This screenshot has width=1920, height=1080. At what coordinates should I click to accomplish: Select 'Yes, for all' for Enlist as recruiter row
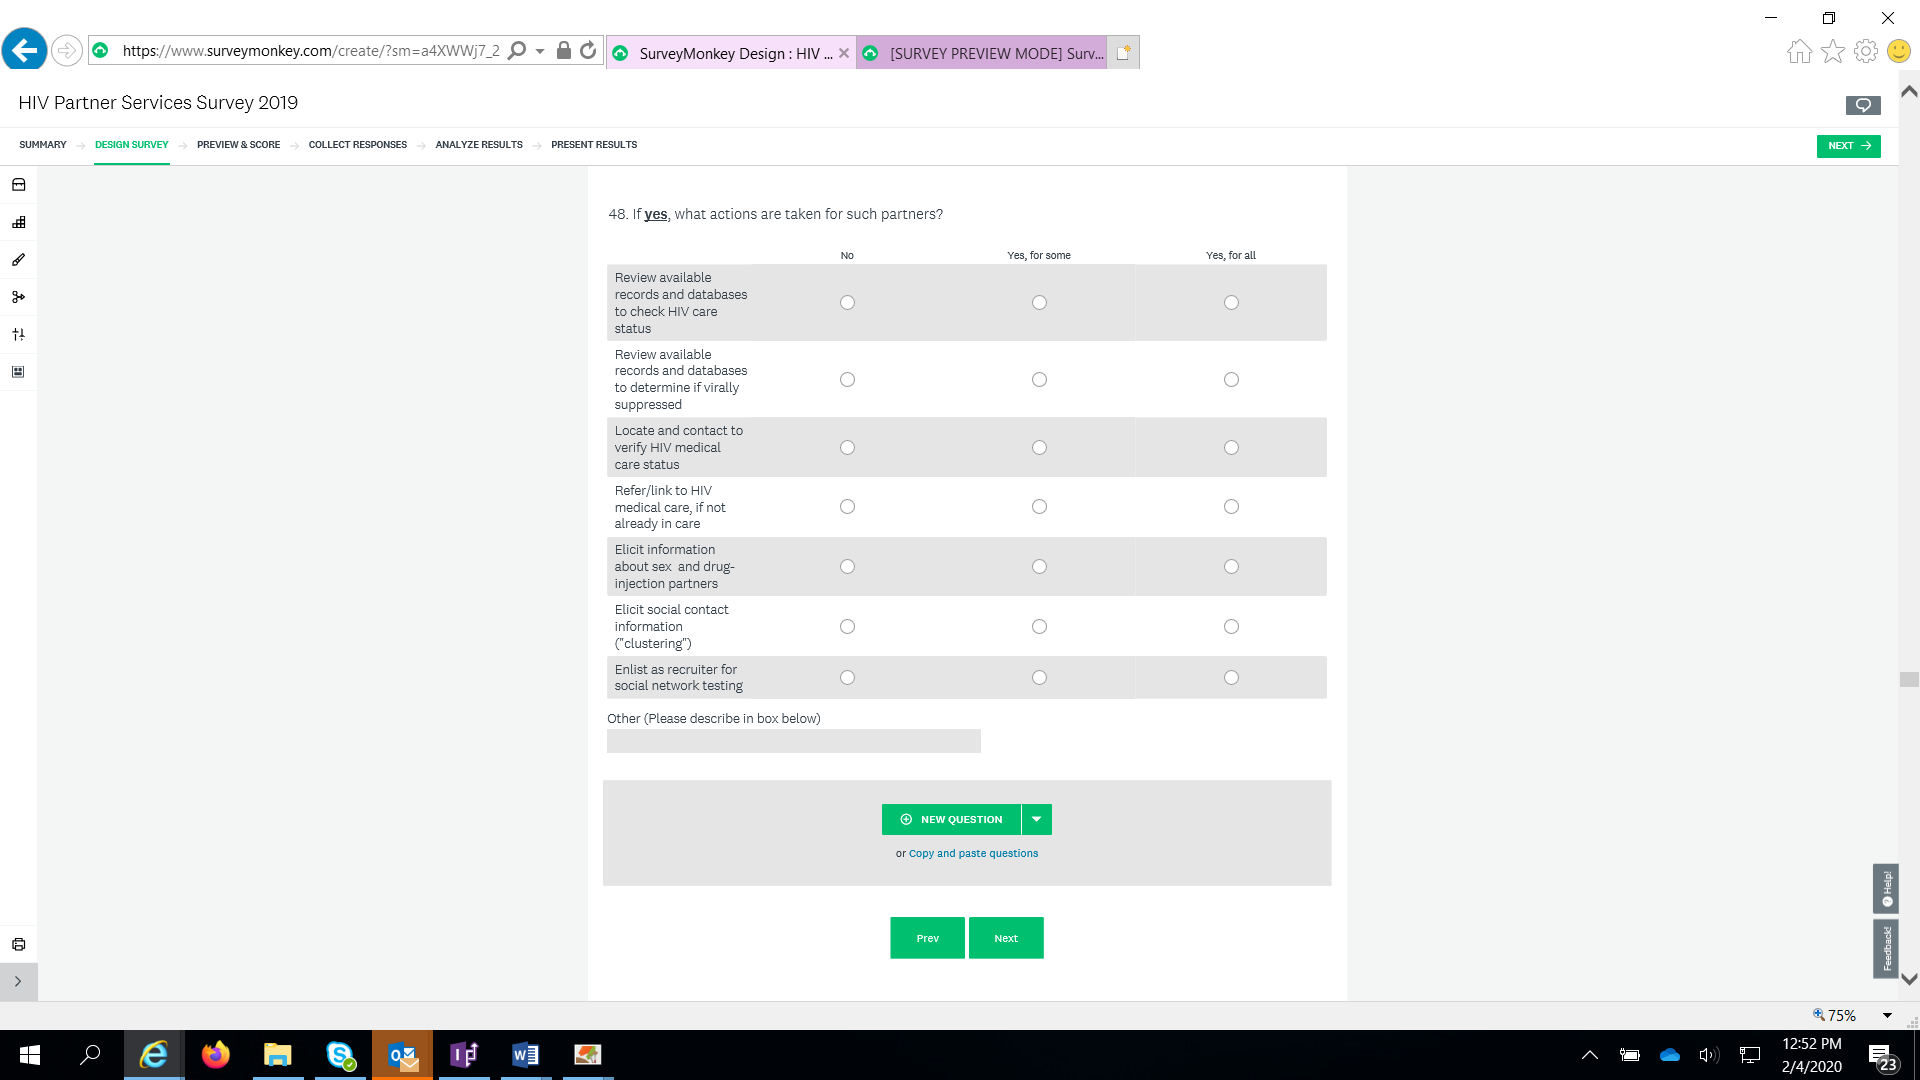(x=1231, y=678)
